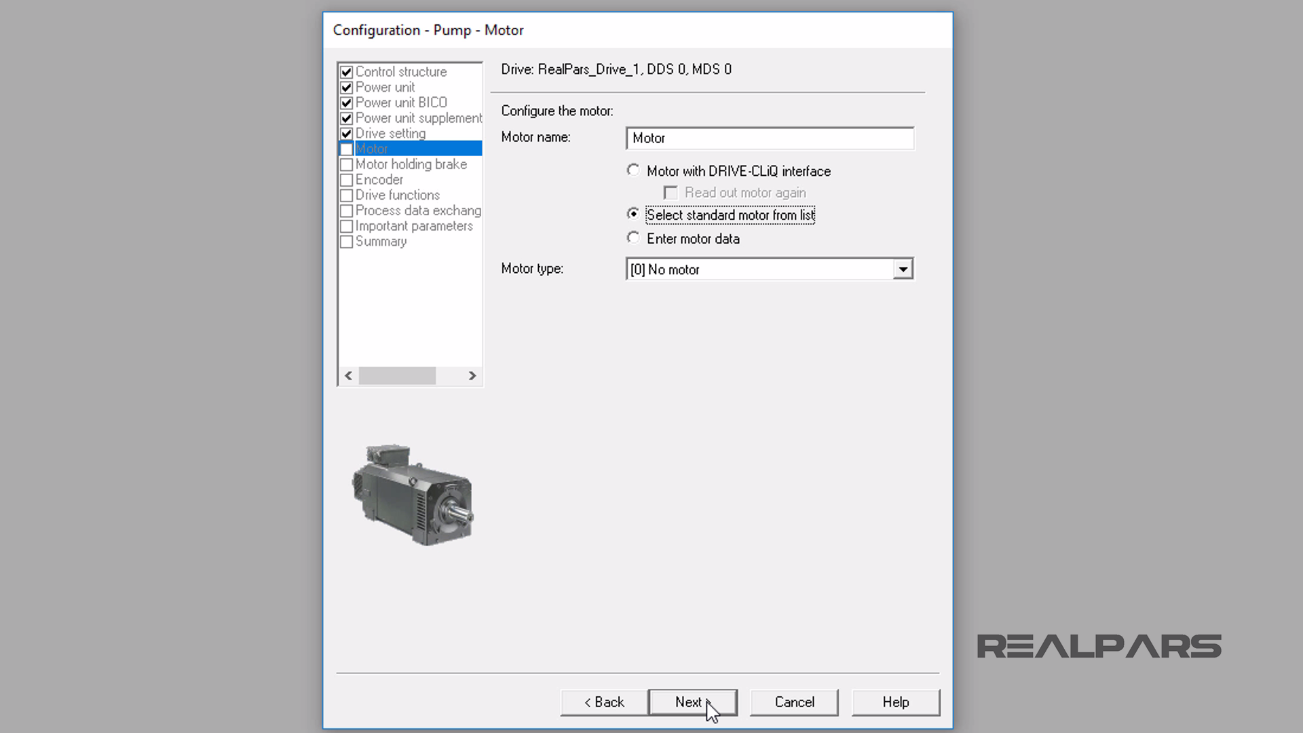Select standard motor from list option
Screen dimensions: 1303x733
[633, 214]
